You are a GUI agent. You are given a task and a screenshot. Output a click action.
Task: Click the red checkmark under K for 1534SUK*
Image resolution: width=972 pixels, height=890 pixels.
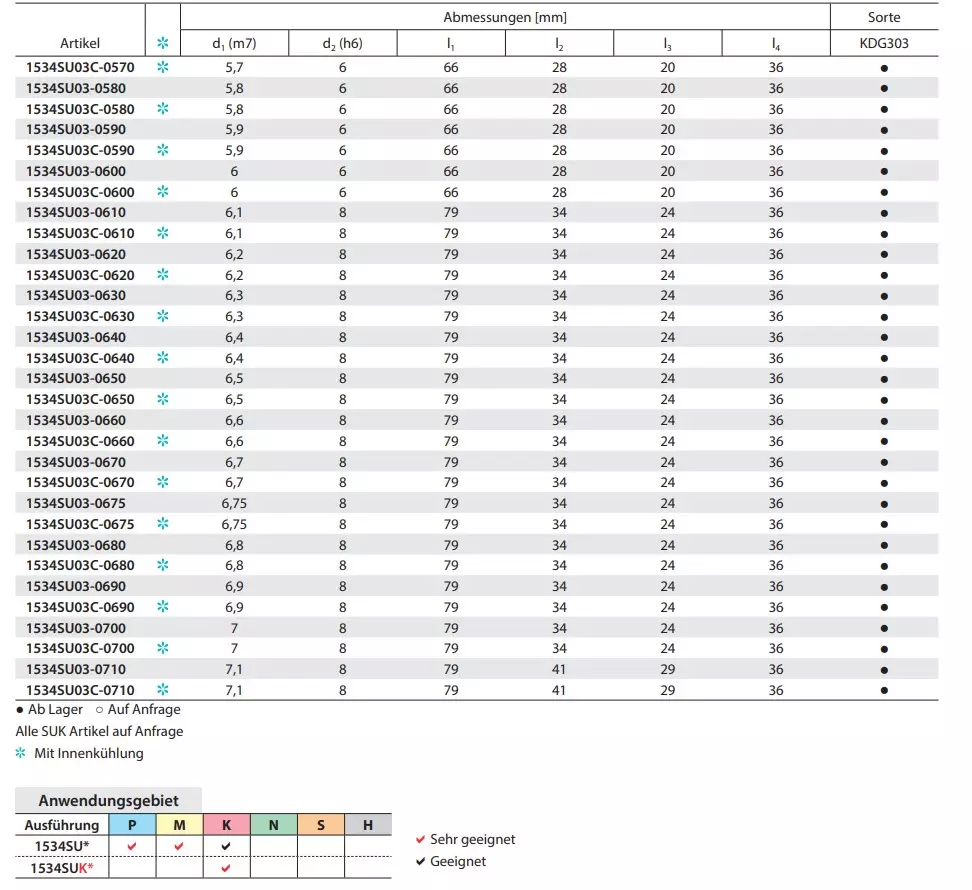click(x=226, y=868)
